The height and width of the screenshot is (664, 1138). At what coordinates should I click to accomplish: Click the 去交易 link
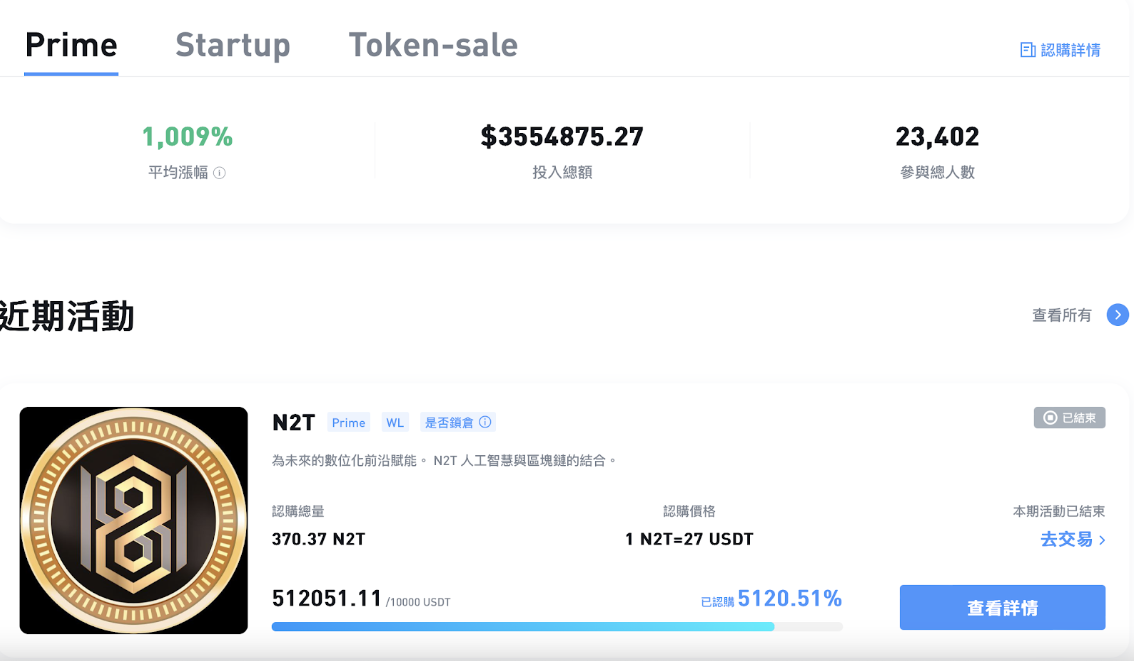[x=1066, y=540]
